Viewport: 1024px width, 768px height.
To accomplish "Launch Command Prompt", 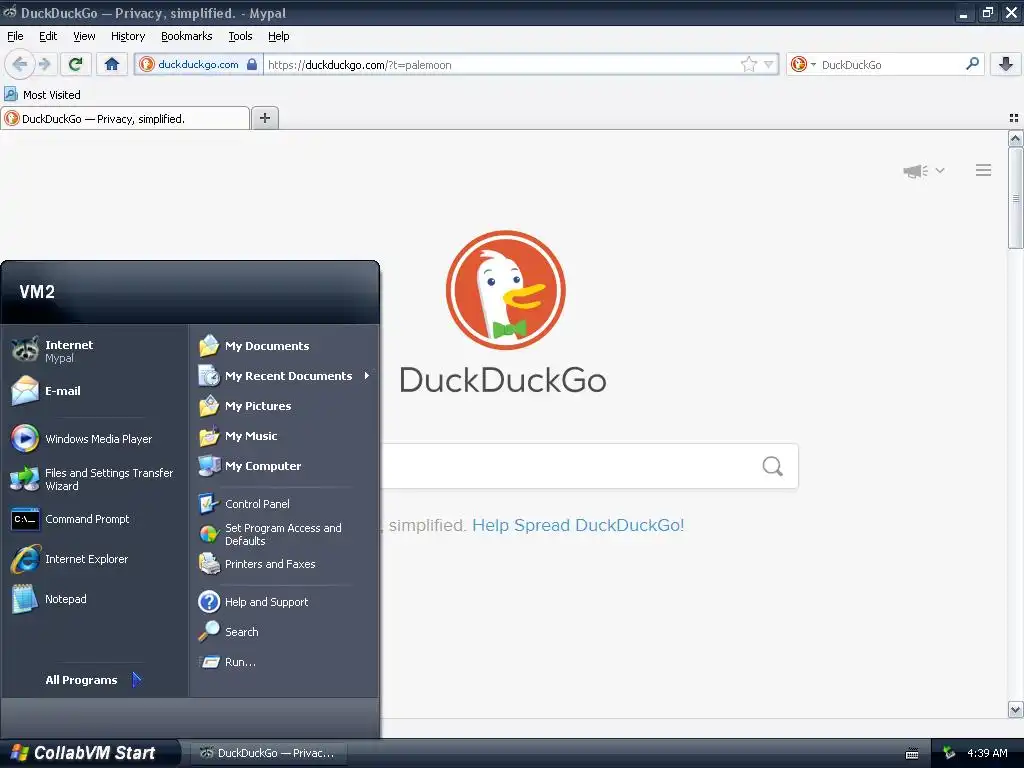I will pyautogui.click(x=95, y=519).
